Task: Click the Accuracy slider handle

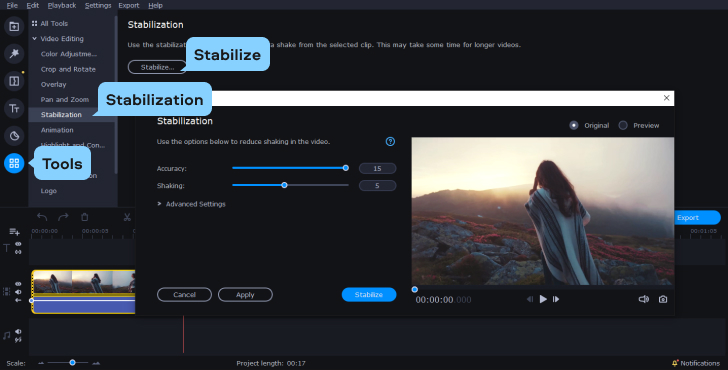Action: (345, 168)
